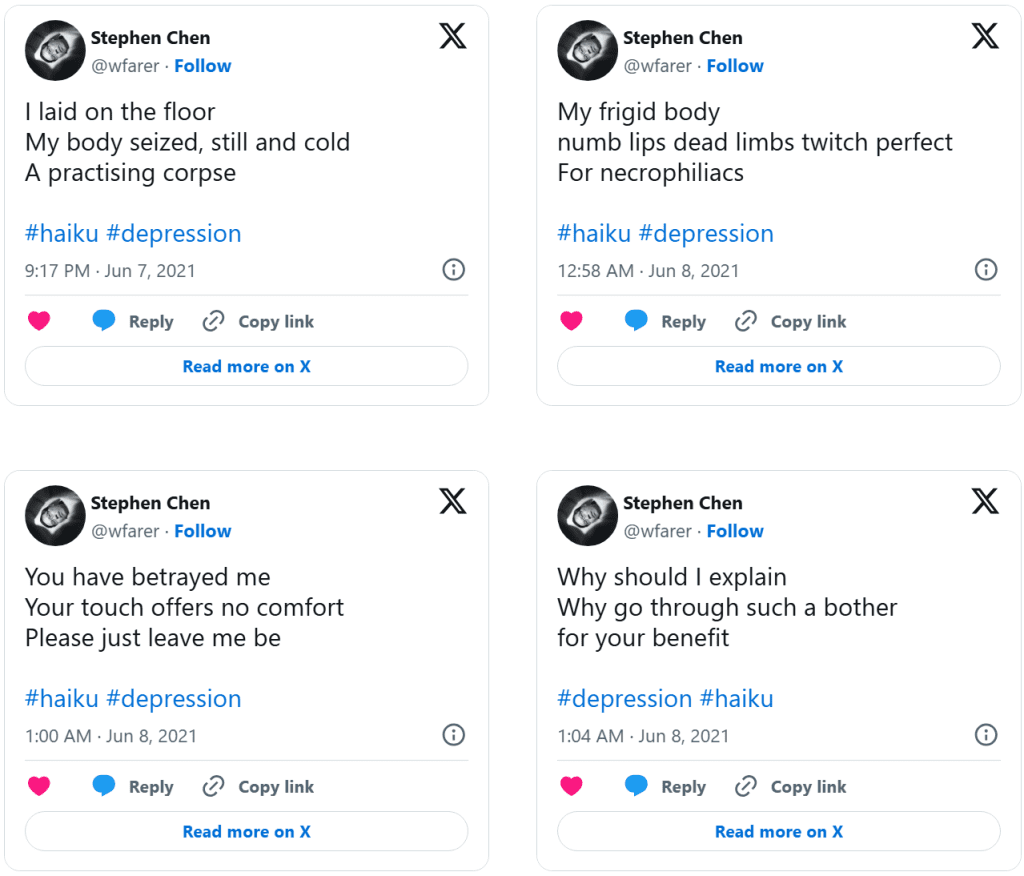Image resolution: width=1024 pixels, height=876 pixels.
Task: Like the 'I laid on the floor' tweet
Action: [39, 321]
